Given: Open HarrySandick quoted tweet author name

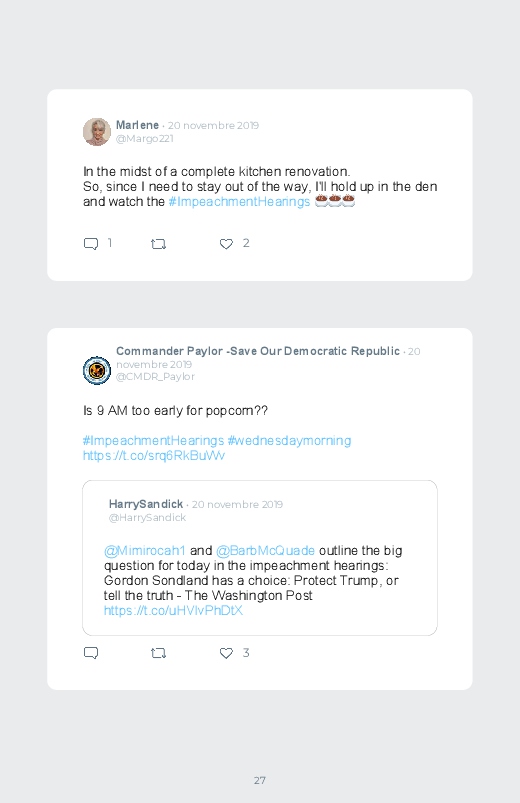Looking at the screenshot, I should [146, 504].
